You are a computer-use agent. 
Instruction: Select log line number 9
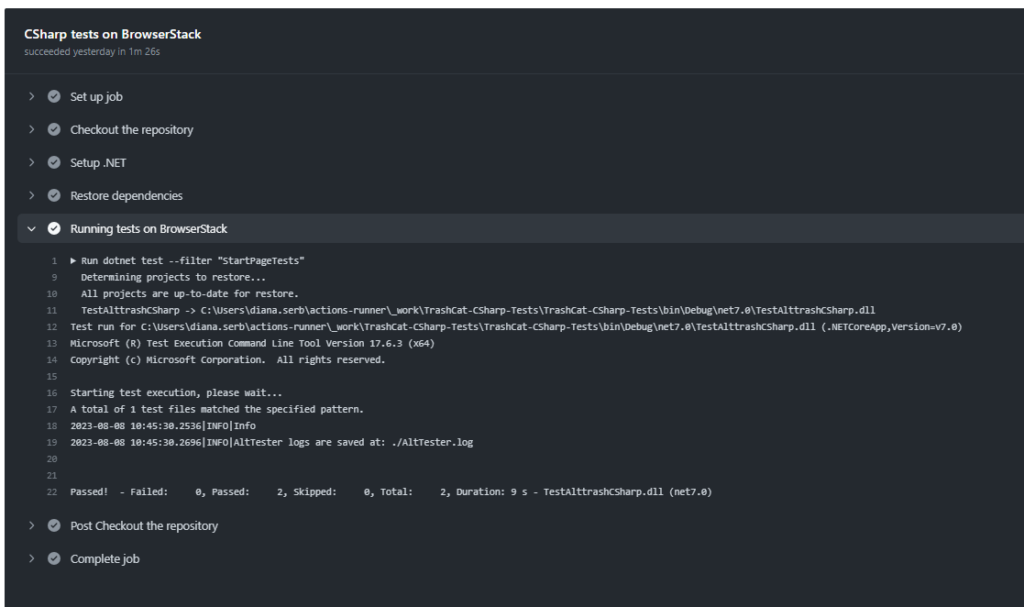coord(54,277)
